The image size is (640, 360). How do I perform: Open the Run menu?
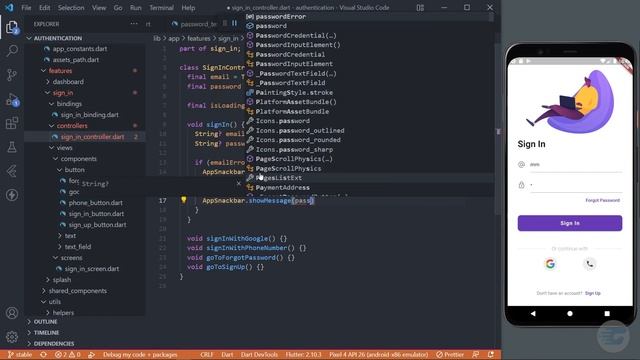coord(136,7)
